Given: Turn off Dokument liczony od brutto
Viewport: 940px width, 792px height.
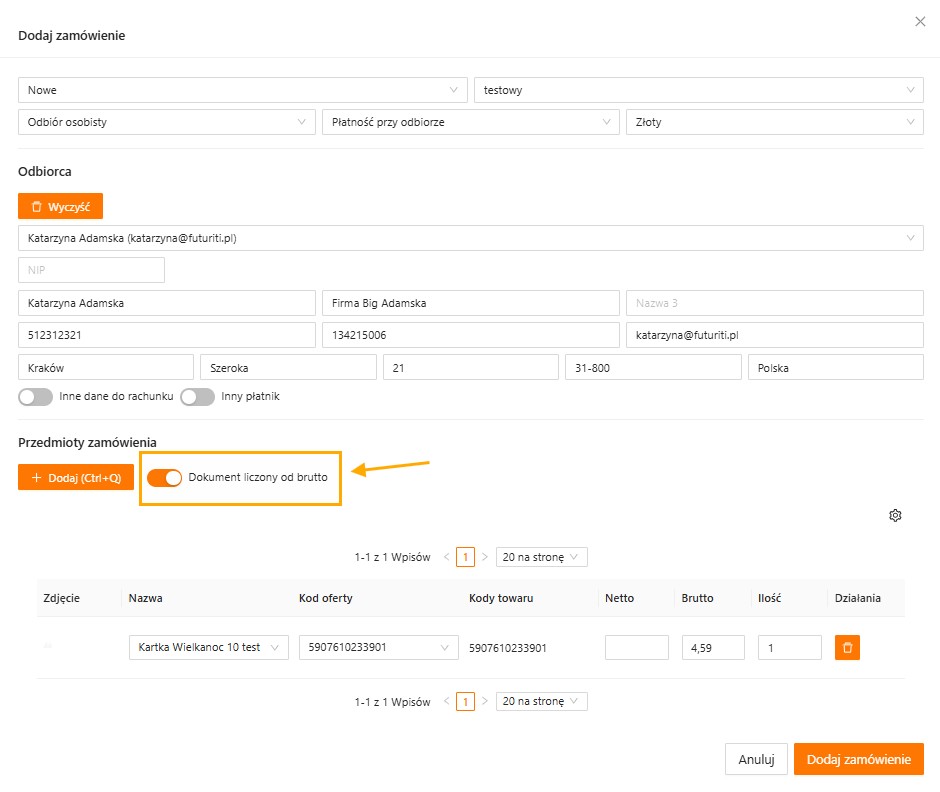Looking at the screenshot, I should coord(164,478).
